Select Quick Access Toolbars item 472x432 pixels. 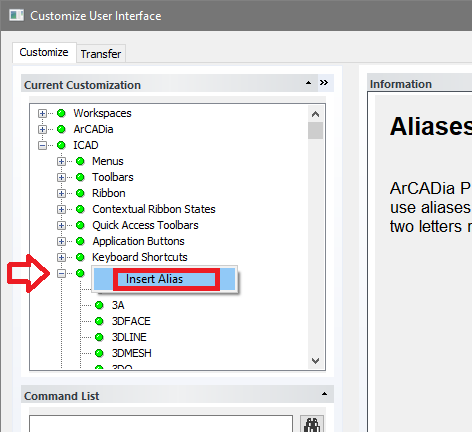click(x=145, y=225)
